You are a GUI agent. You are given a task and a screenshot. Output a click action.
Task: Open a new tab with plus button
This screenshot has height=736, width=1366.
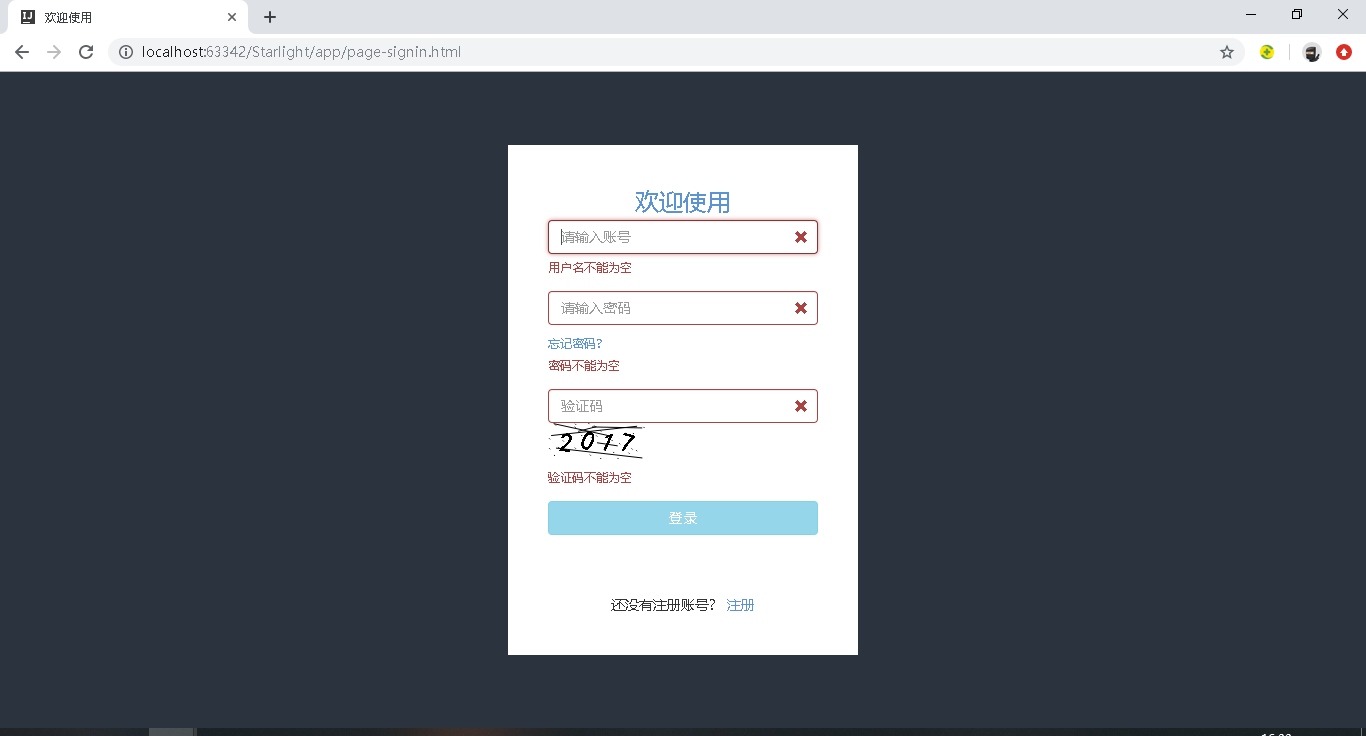pos(270,17)
